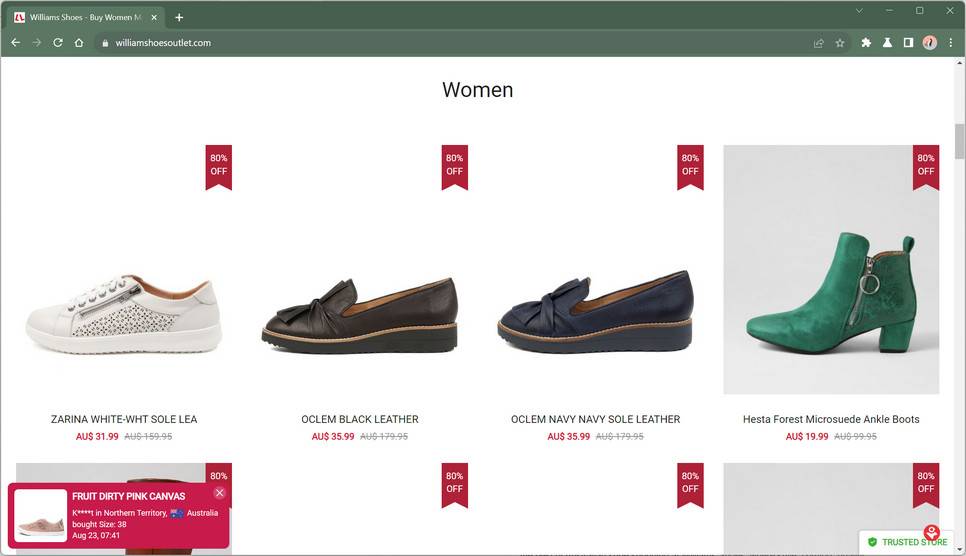
Task: Open FRUIT DIRTY PINK CANVAS popup title
Action: 129,496
